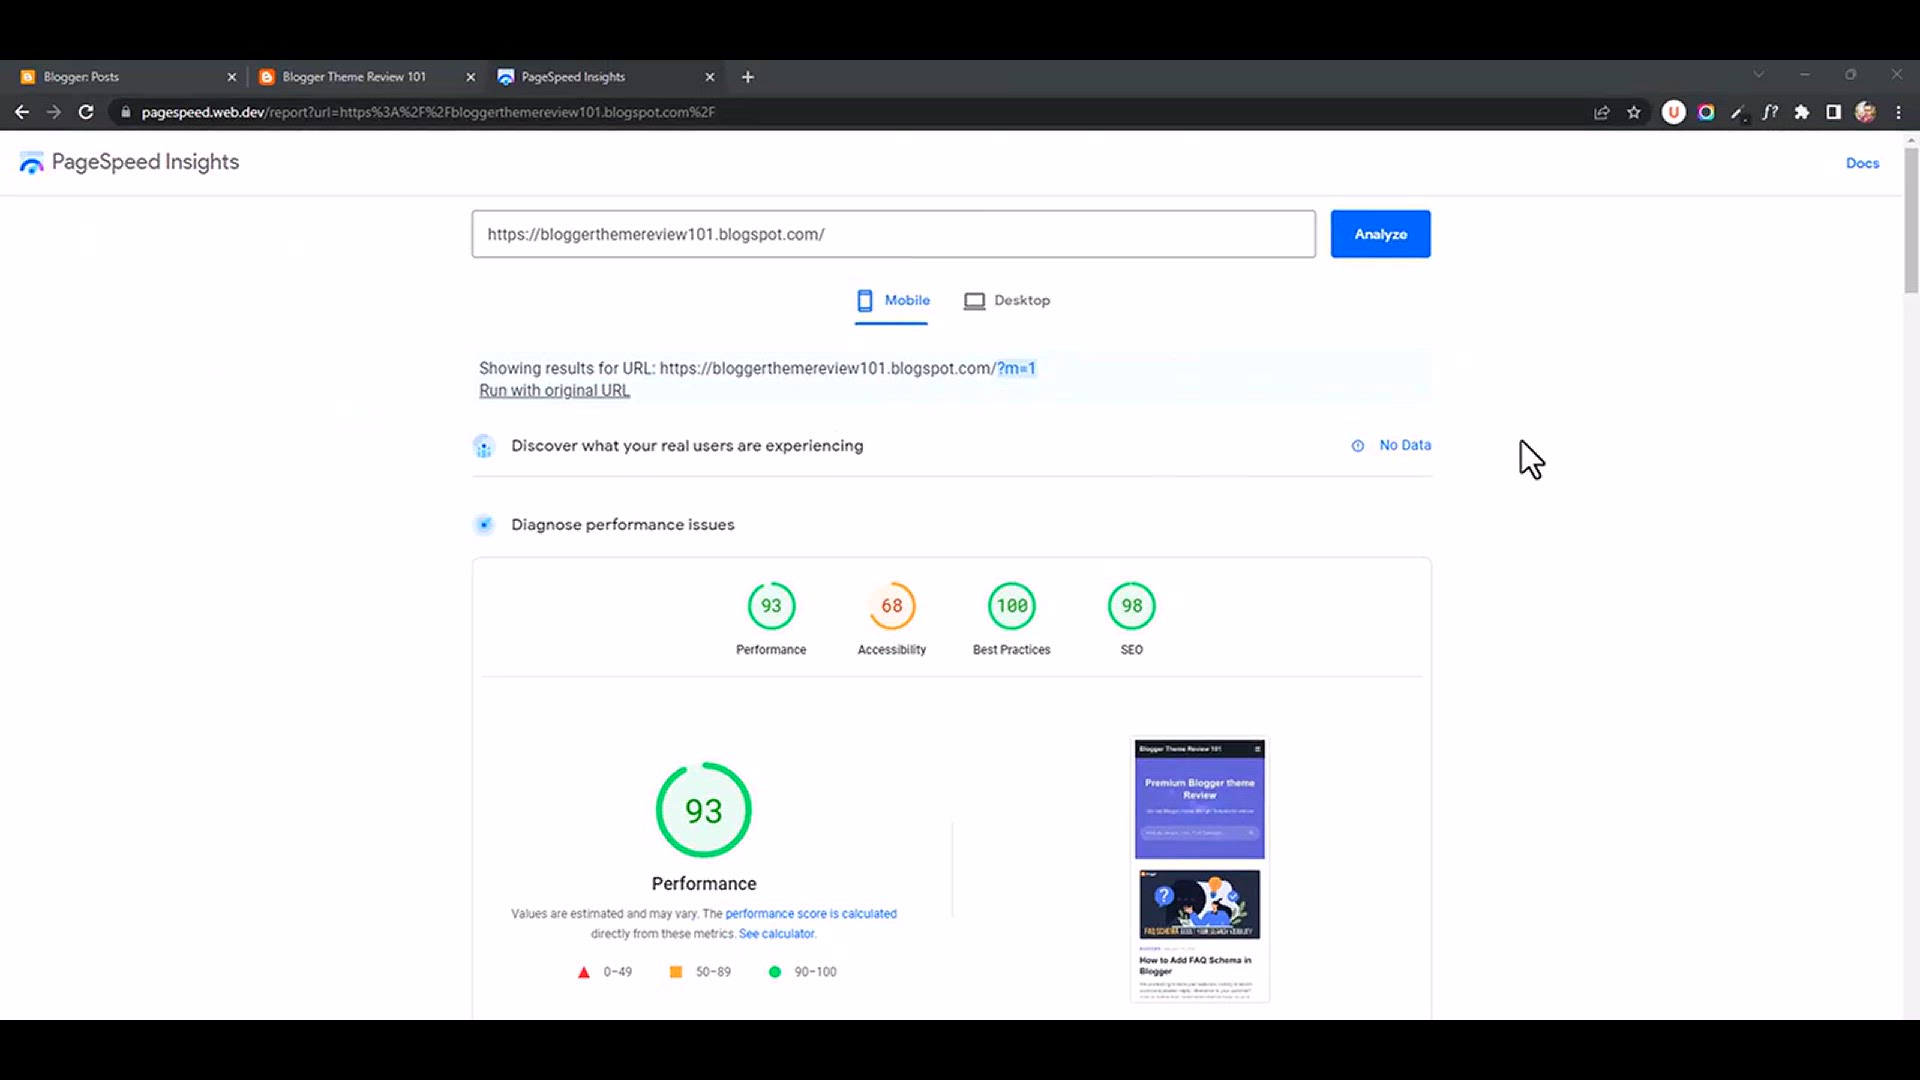Click the large Performance 93 gauge
1920x1080 pixels.
(x=704, y=810)
